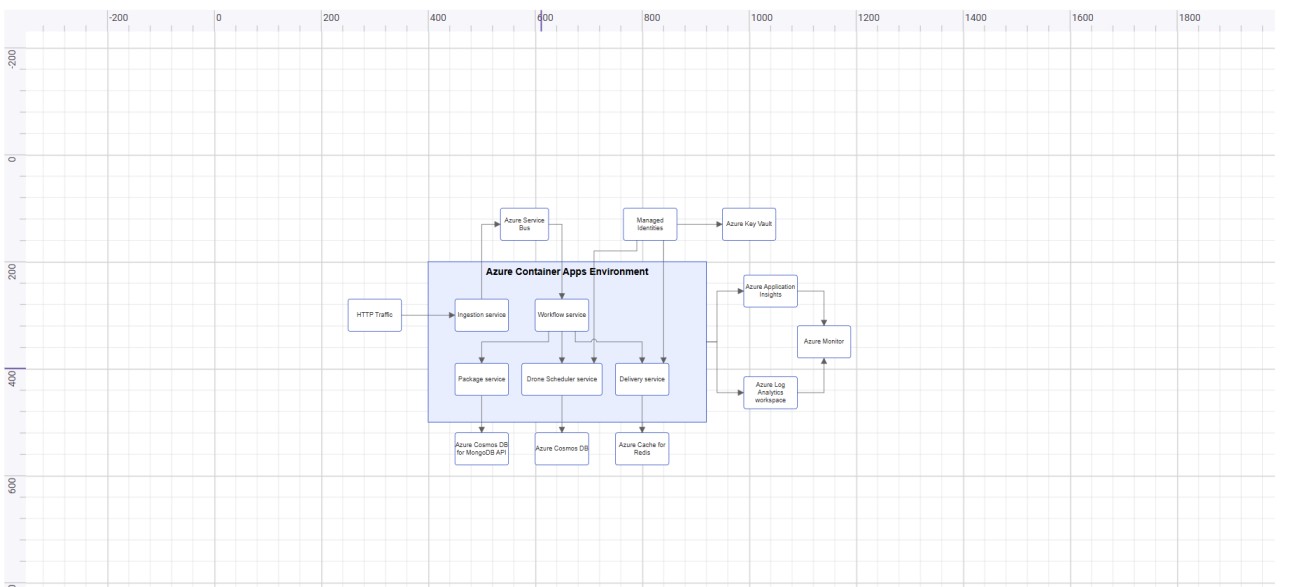Select Azure Log Analytics workspace shape
1291x587 pixels.
pos(770,392)
